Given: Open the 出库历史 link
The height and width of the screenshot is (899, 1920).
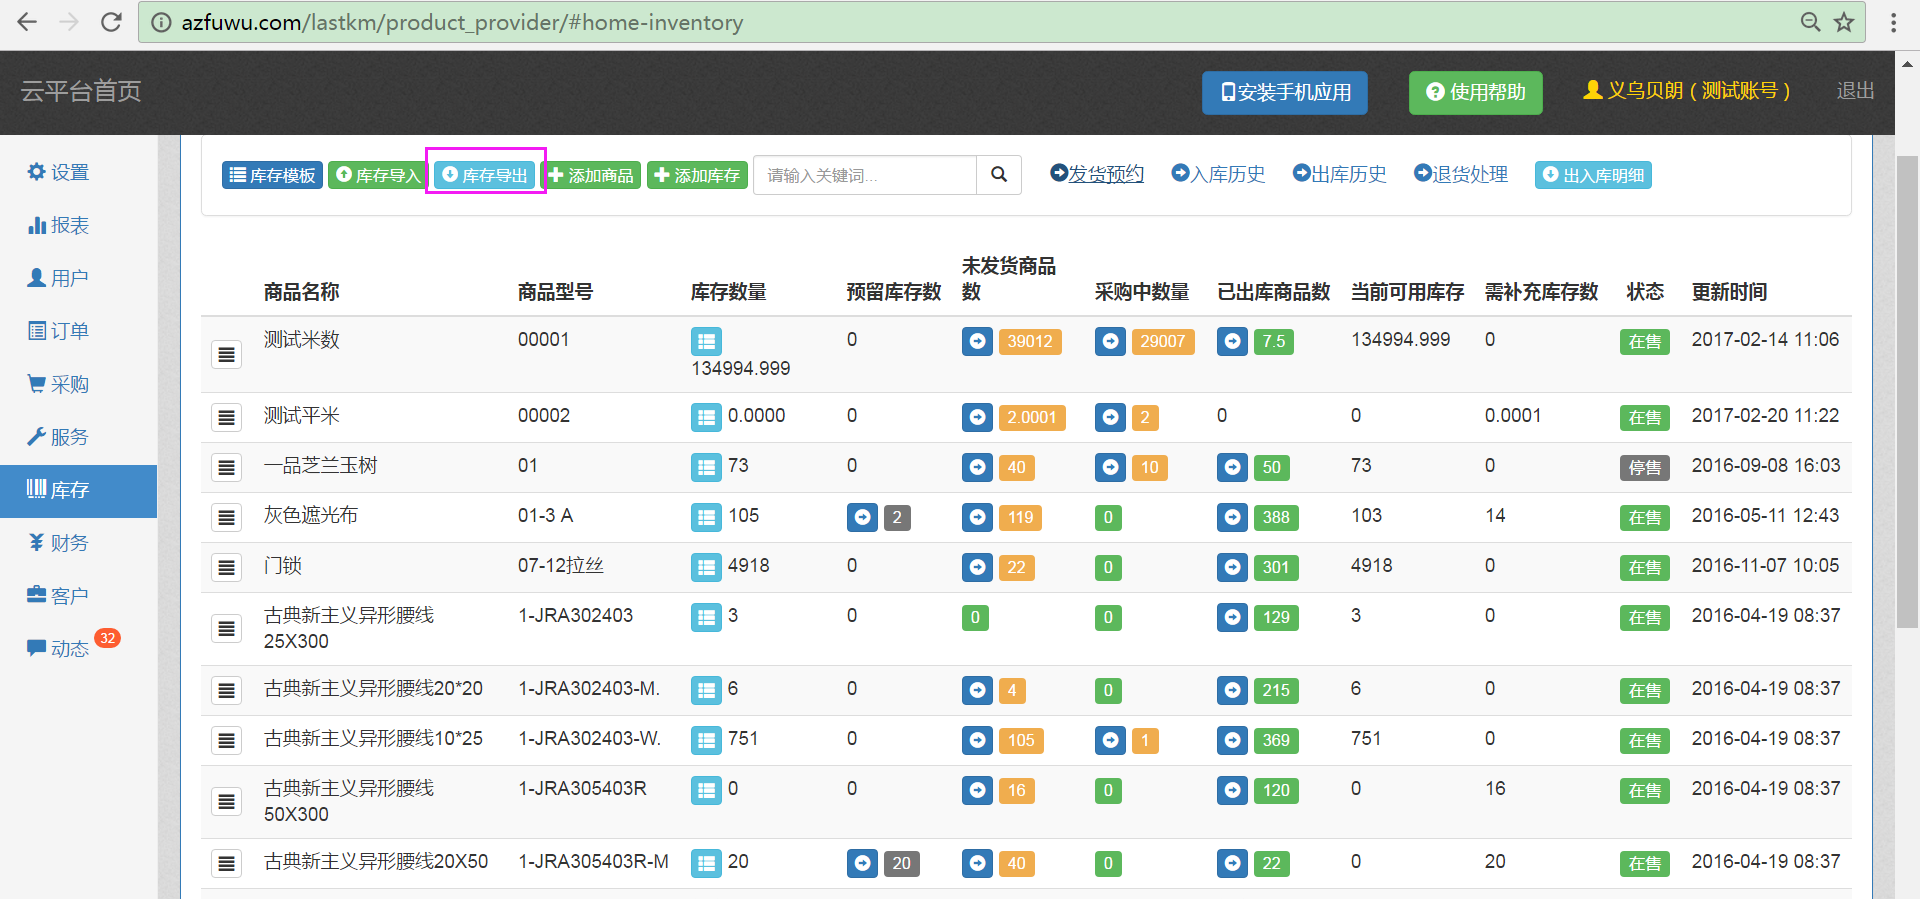Looking at the screenshot, I should coord(1340,174).
